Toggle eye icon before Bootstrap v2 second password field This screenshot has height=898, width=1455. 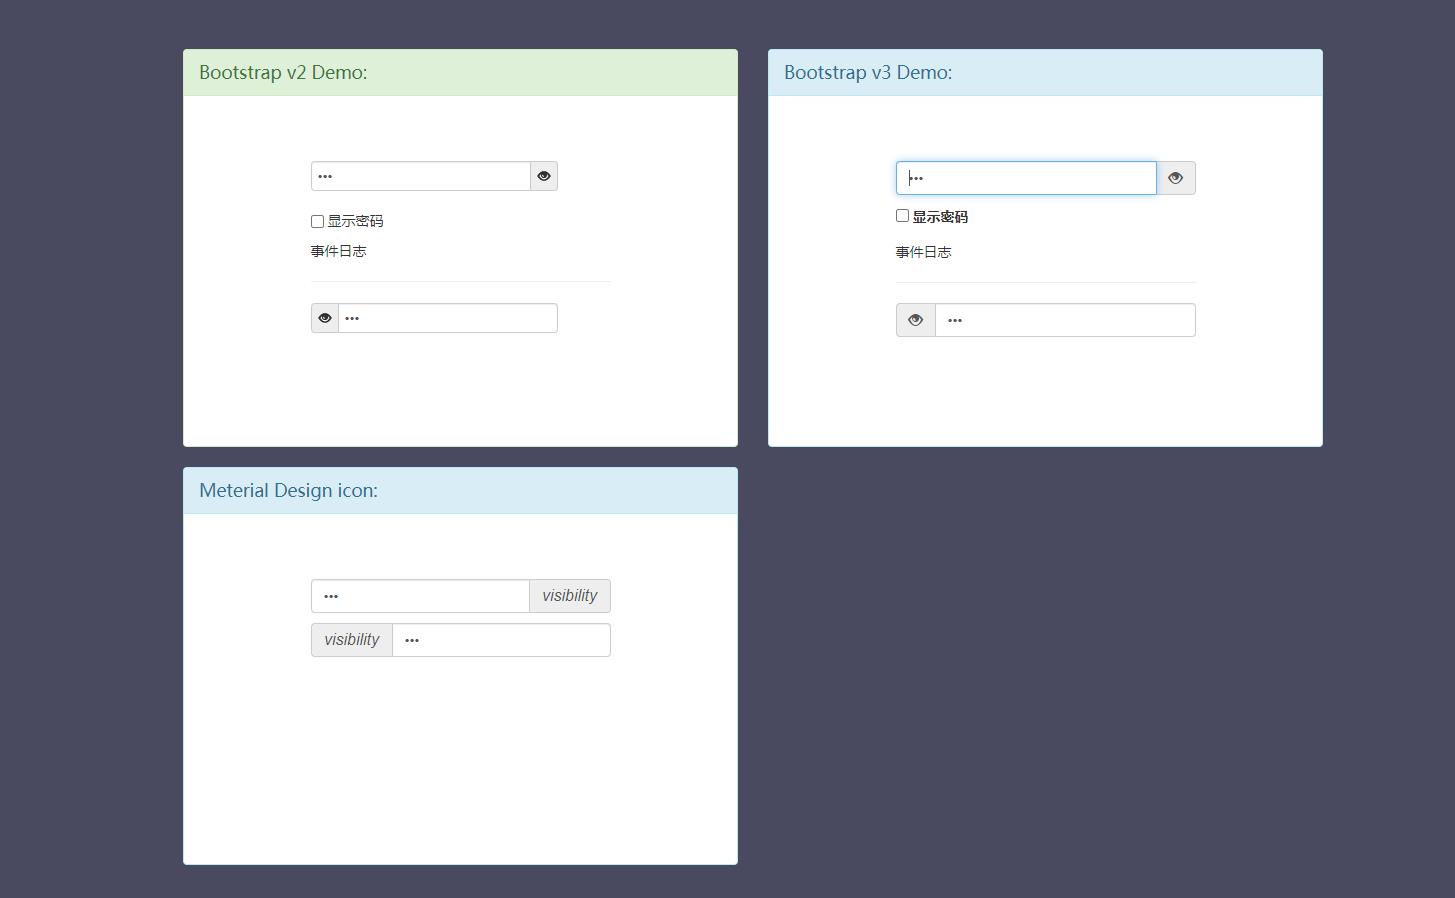(325, 318)
